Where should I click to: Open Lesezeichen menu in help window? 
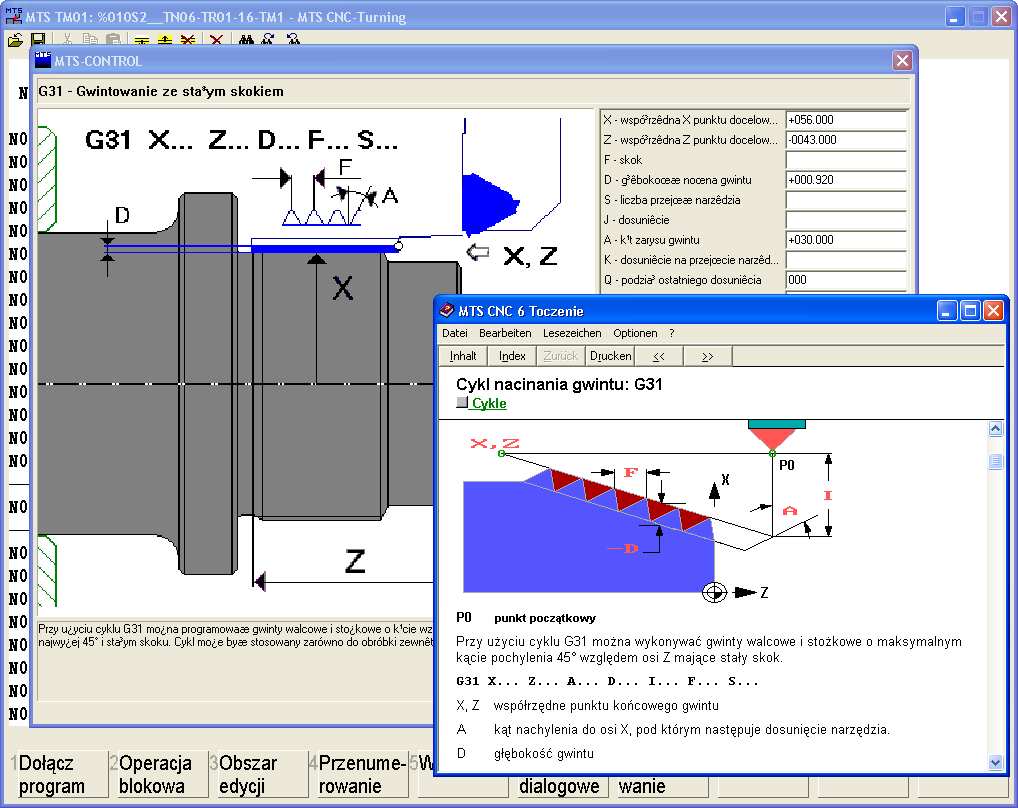[572, 333]
